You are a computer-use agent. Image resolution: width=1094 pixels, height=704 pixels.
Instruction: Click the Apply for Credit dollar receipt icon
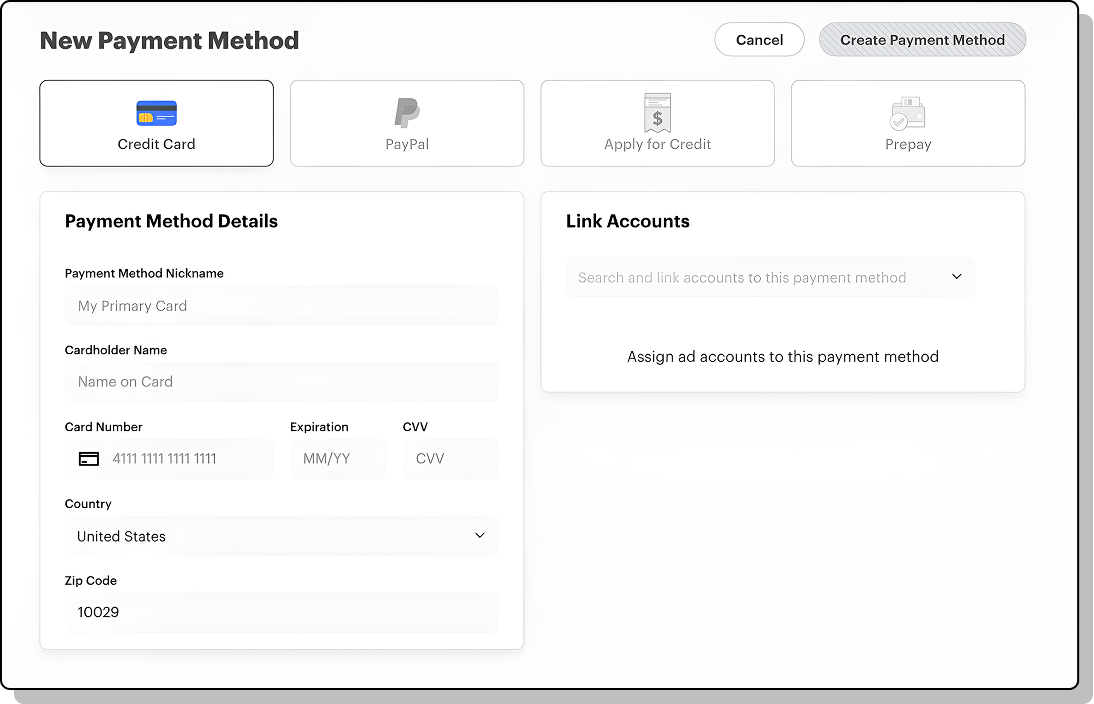tap(657, 112)
